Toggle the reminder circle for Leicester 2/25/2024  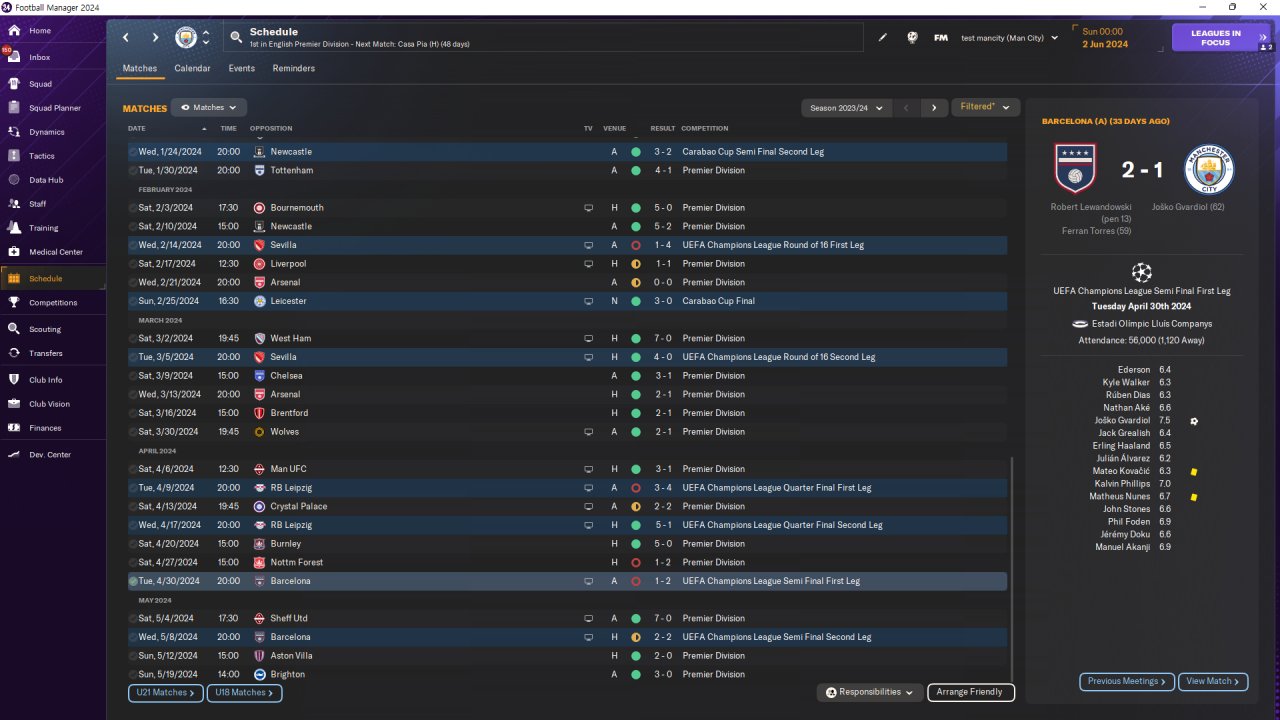(133, 301)
